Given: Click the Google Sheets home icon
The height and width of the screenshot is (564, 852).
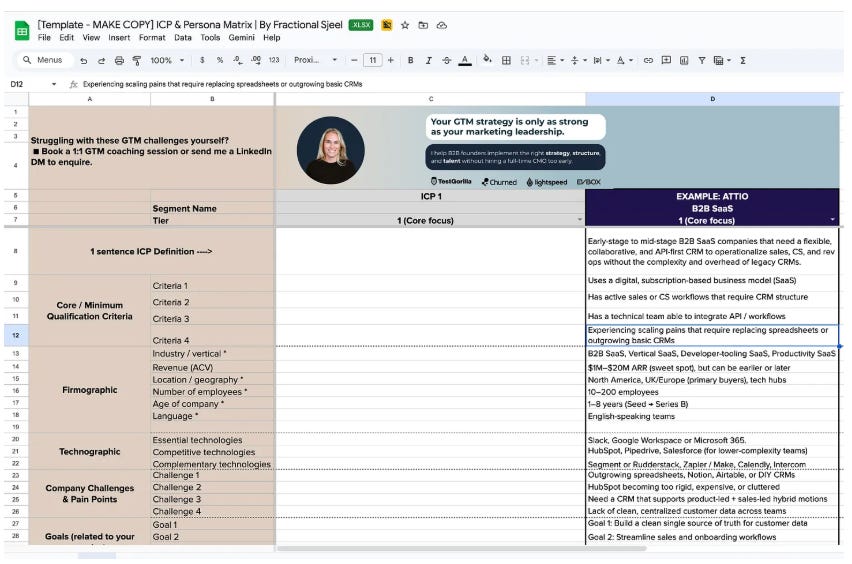Looking at the screenshot, I should point(22,30).
